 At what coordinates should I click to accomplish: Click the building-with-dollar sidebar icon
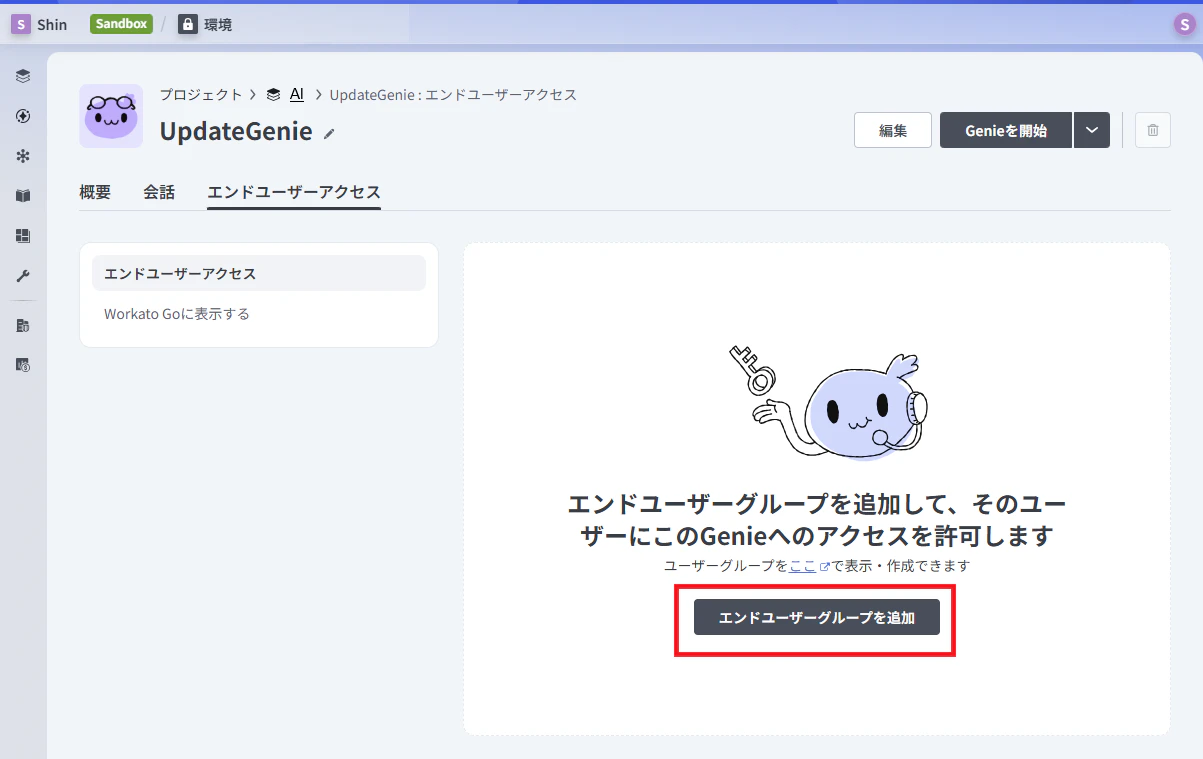pos(23,366)
